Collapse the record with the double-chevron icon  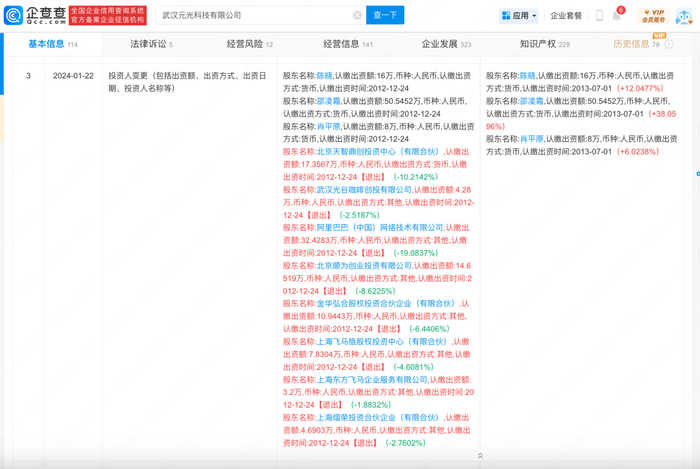[x=480, y=455]
